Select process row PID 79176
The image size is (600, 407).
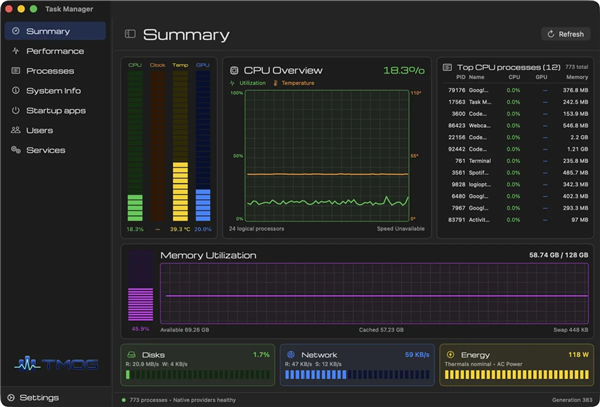515,90
